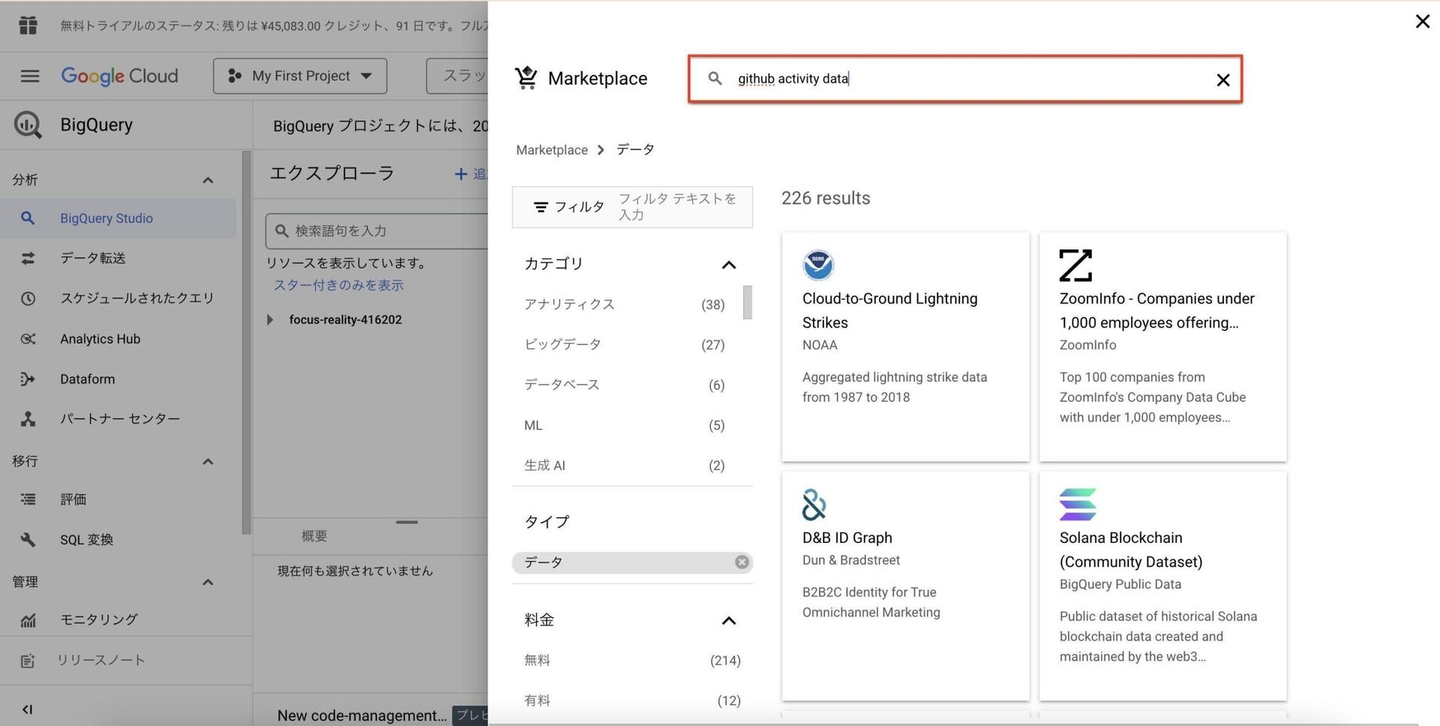1440x726 pixels.
Task: Open the My First Project selector
Action: [300, 76]
